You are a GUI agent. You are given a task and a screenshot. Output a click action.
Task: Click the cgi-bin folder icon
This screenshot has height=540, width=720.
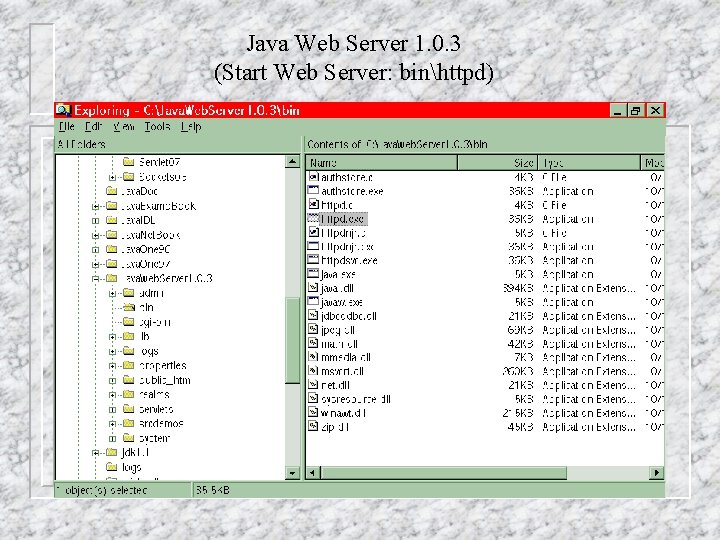(129, 321)
